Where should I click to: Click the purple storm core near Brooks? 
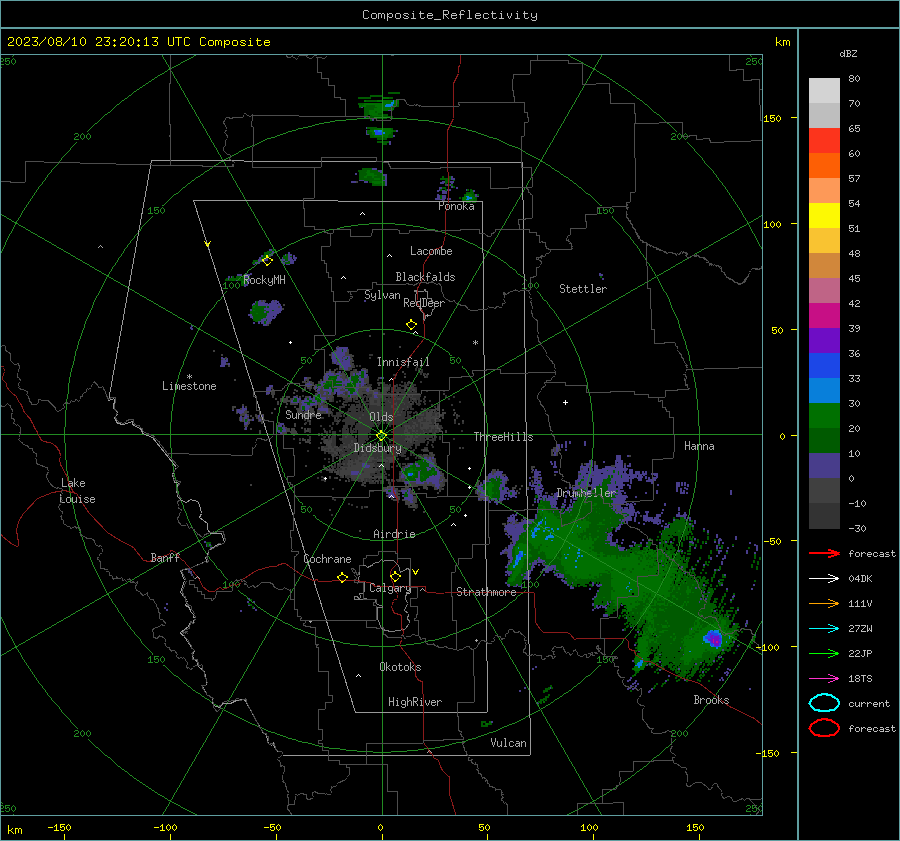713,638
